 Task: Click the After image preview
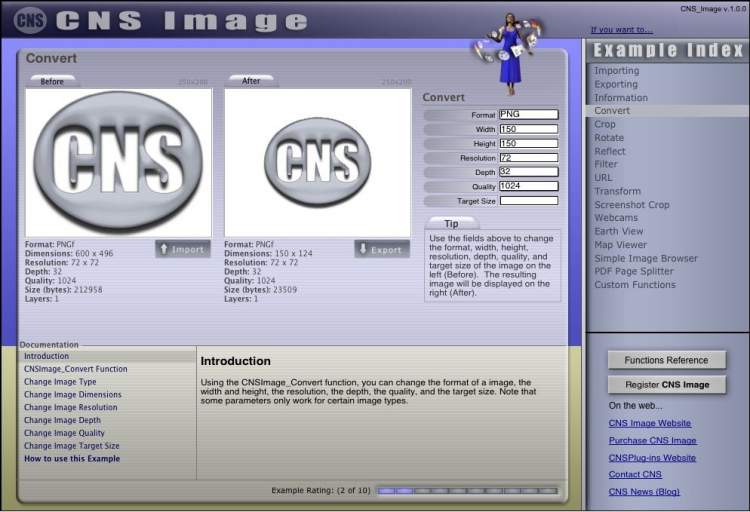pos(318,163)
